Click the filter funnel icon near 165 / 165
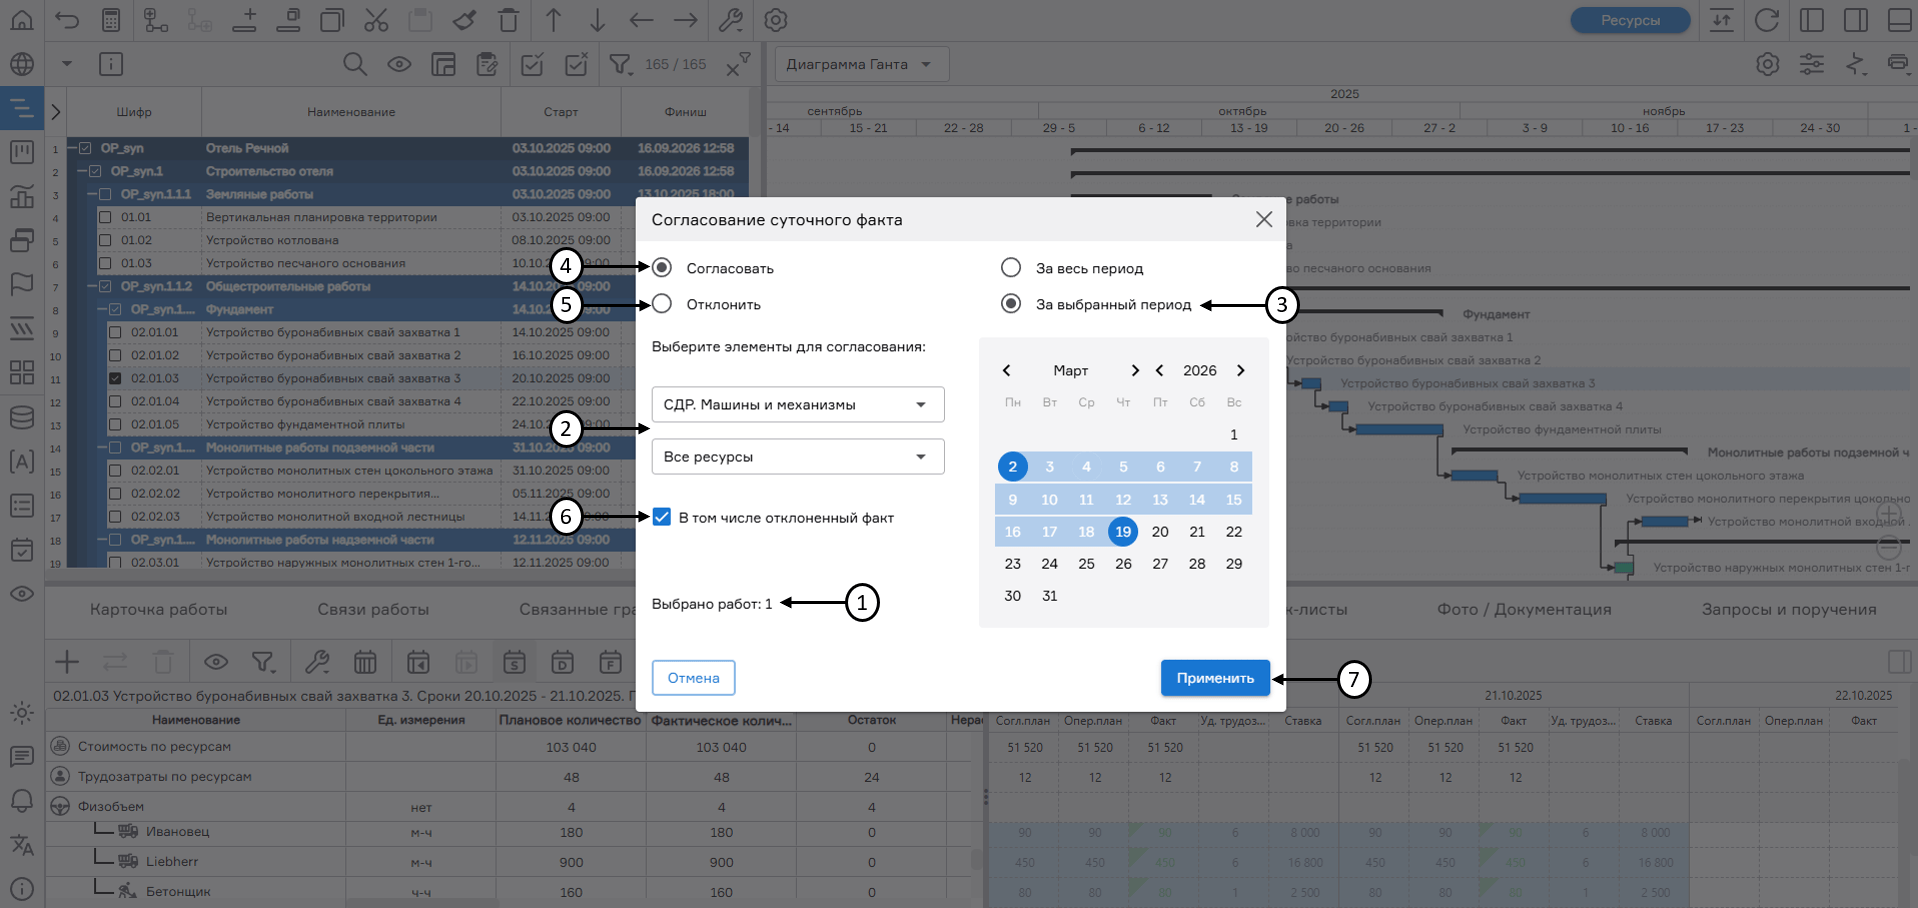This screenshot has width=1918, height=908. [620, 65]
